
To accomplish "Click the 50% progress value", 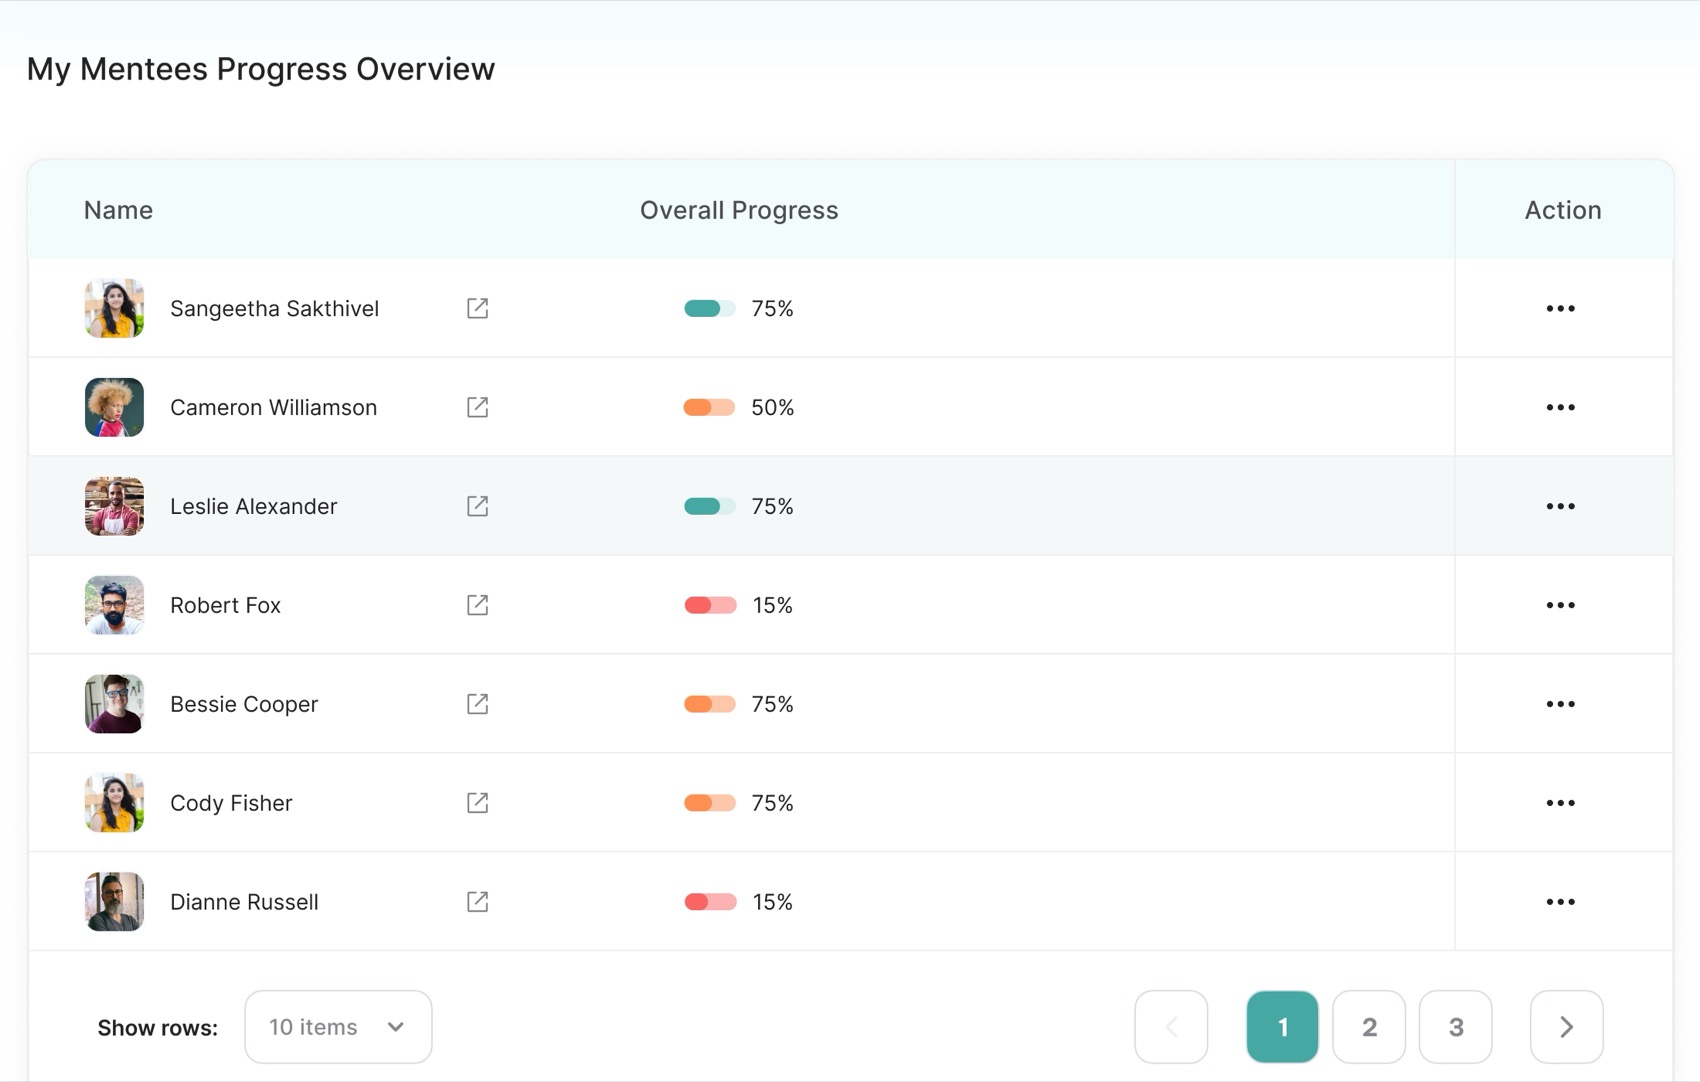I will (772, 407).
